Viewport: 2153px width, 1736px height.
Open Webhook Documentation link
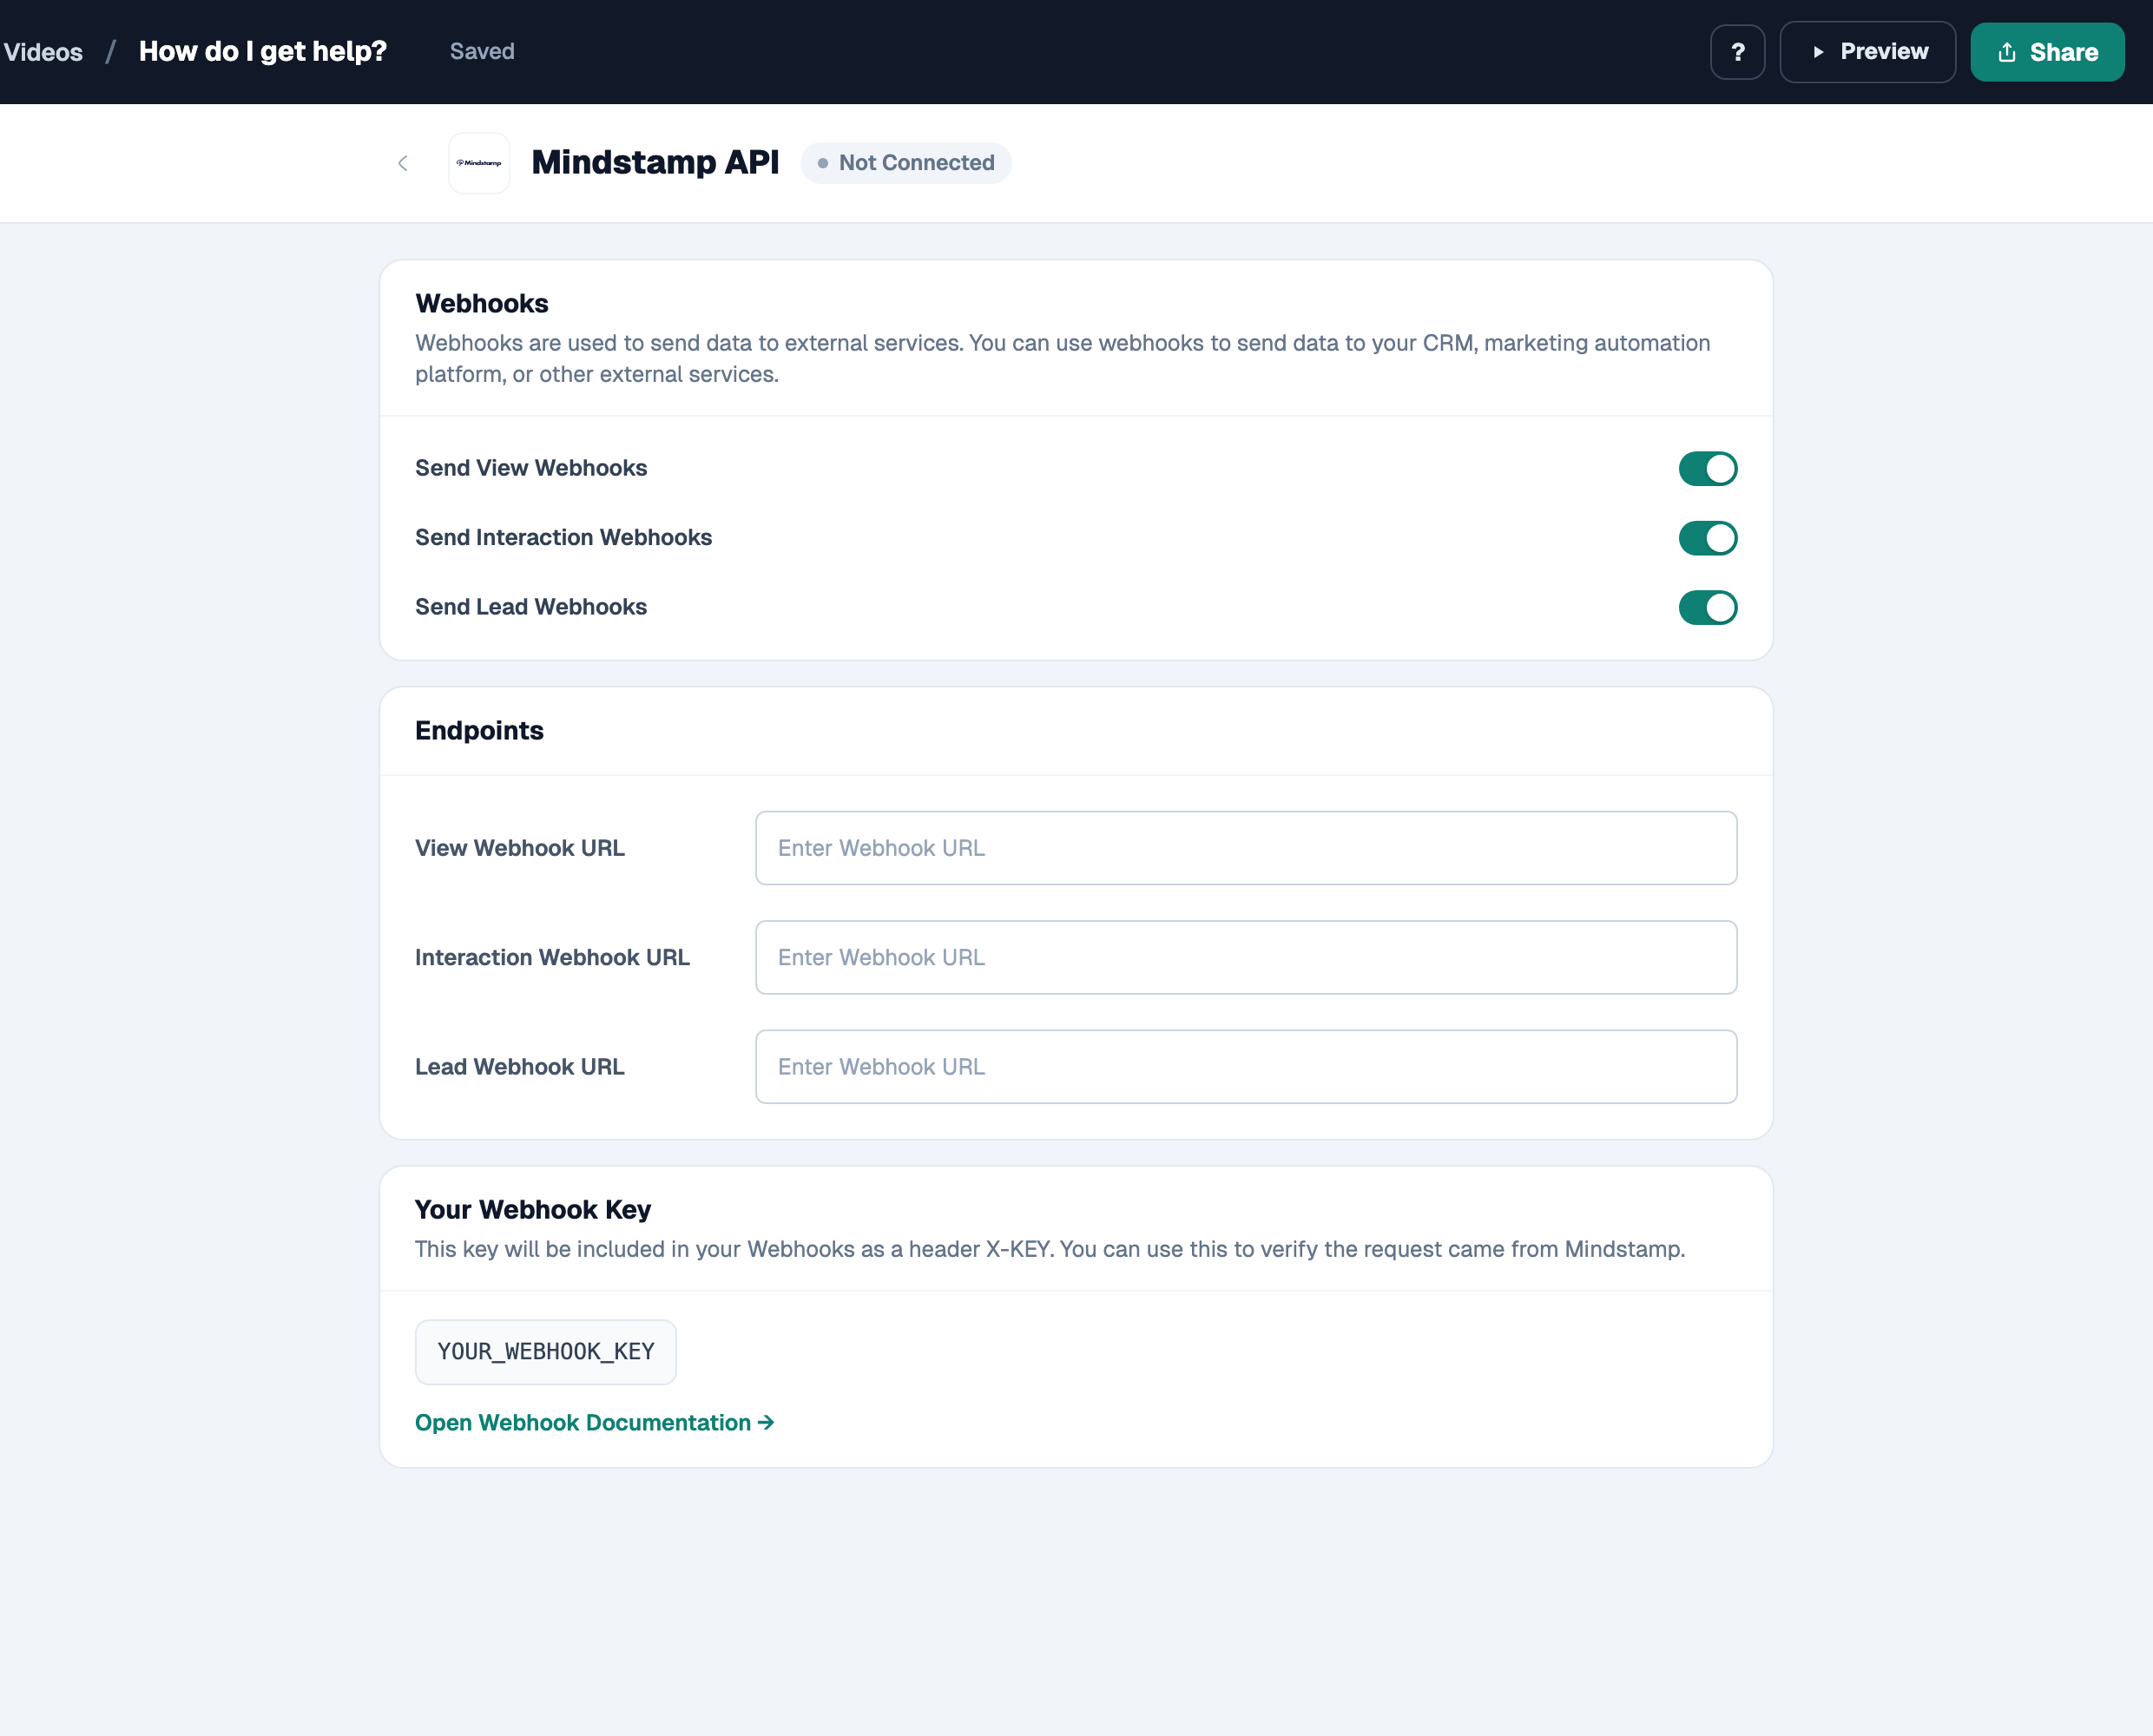(595, 1422)
